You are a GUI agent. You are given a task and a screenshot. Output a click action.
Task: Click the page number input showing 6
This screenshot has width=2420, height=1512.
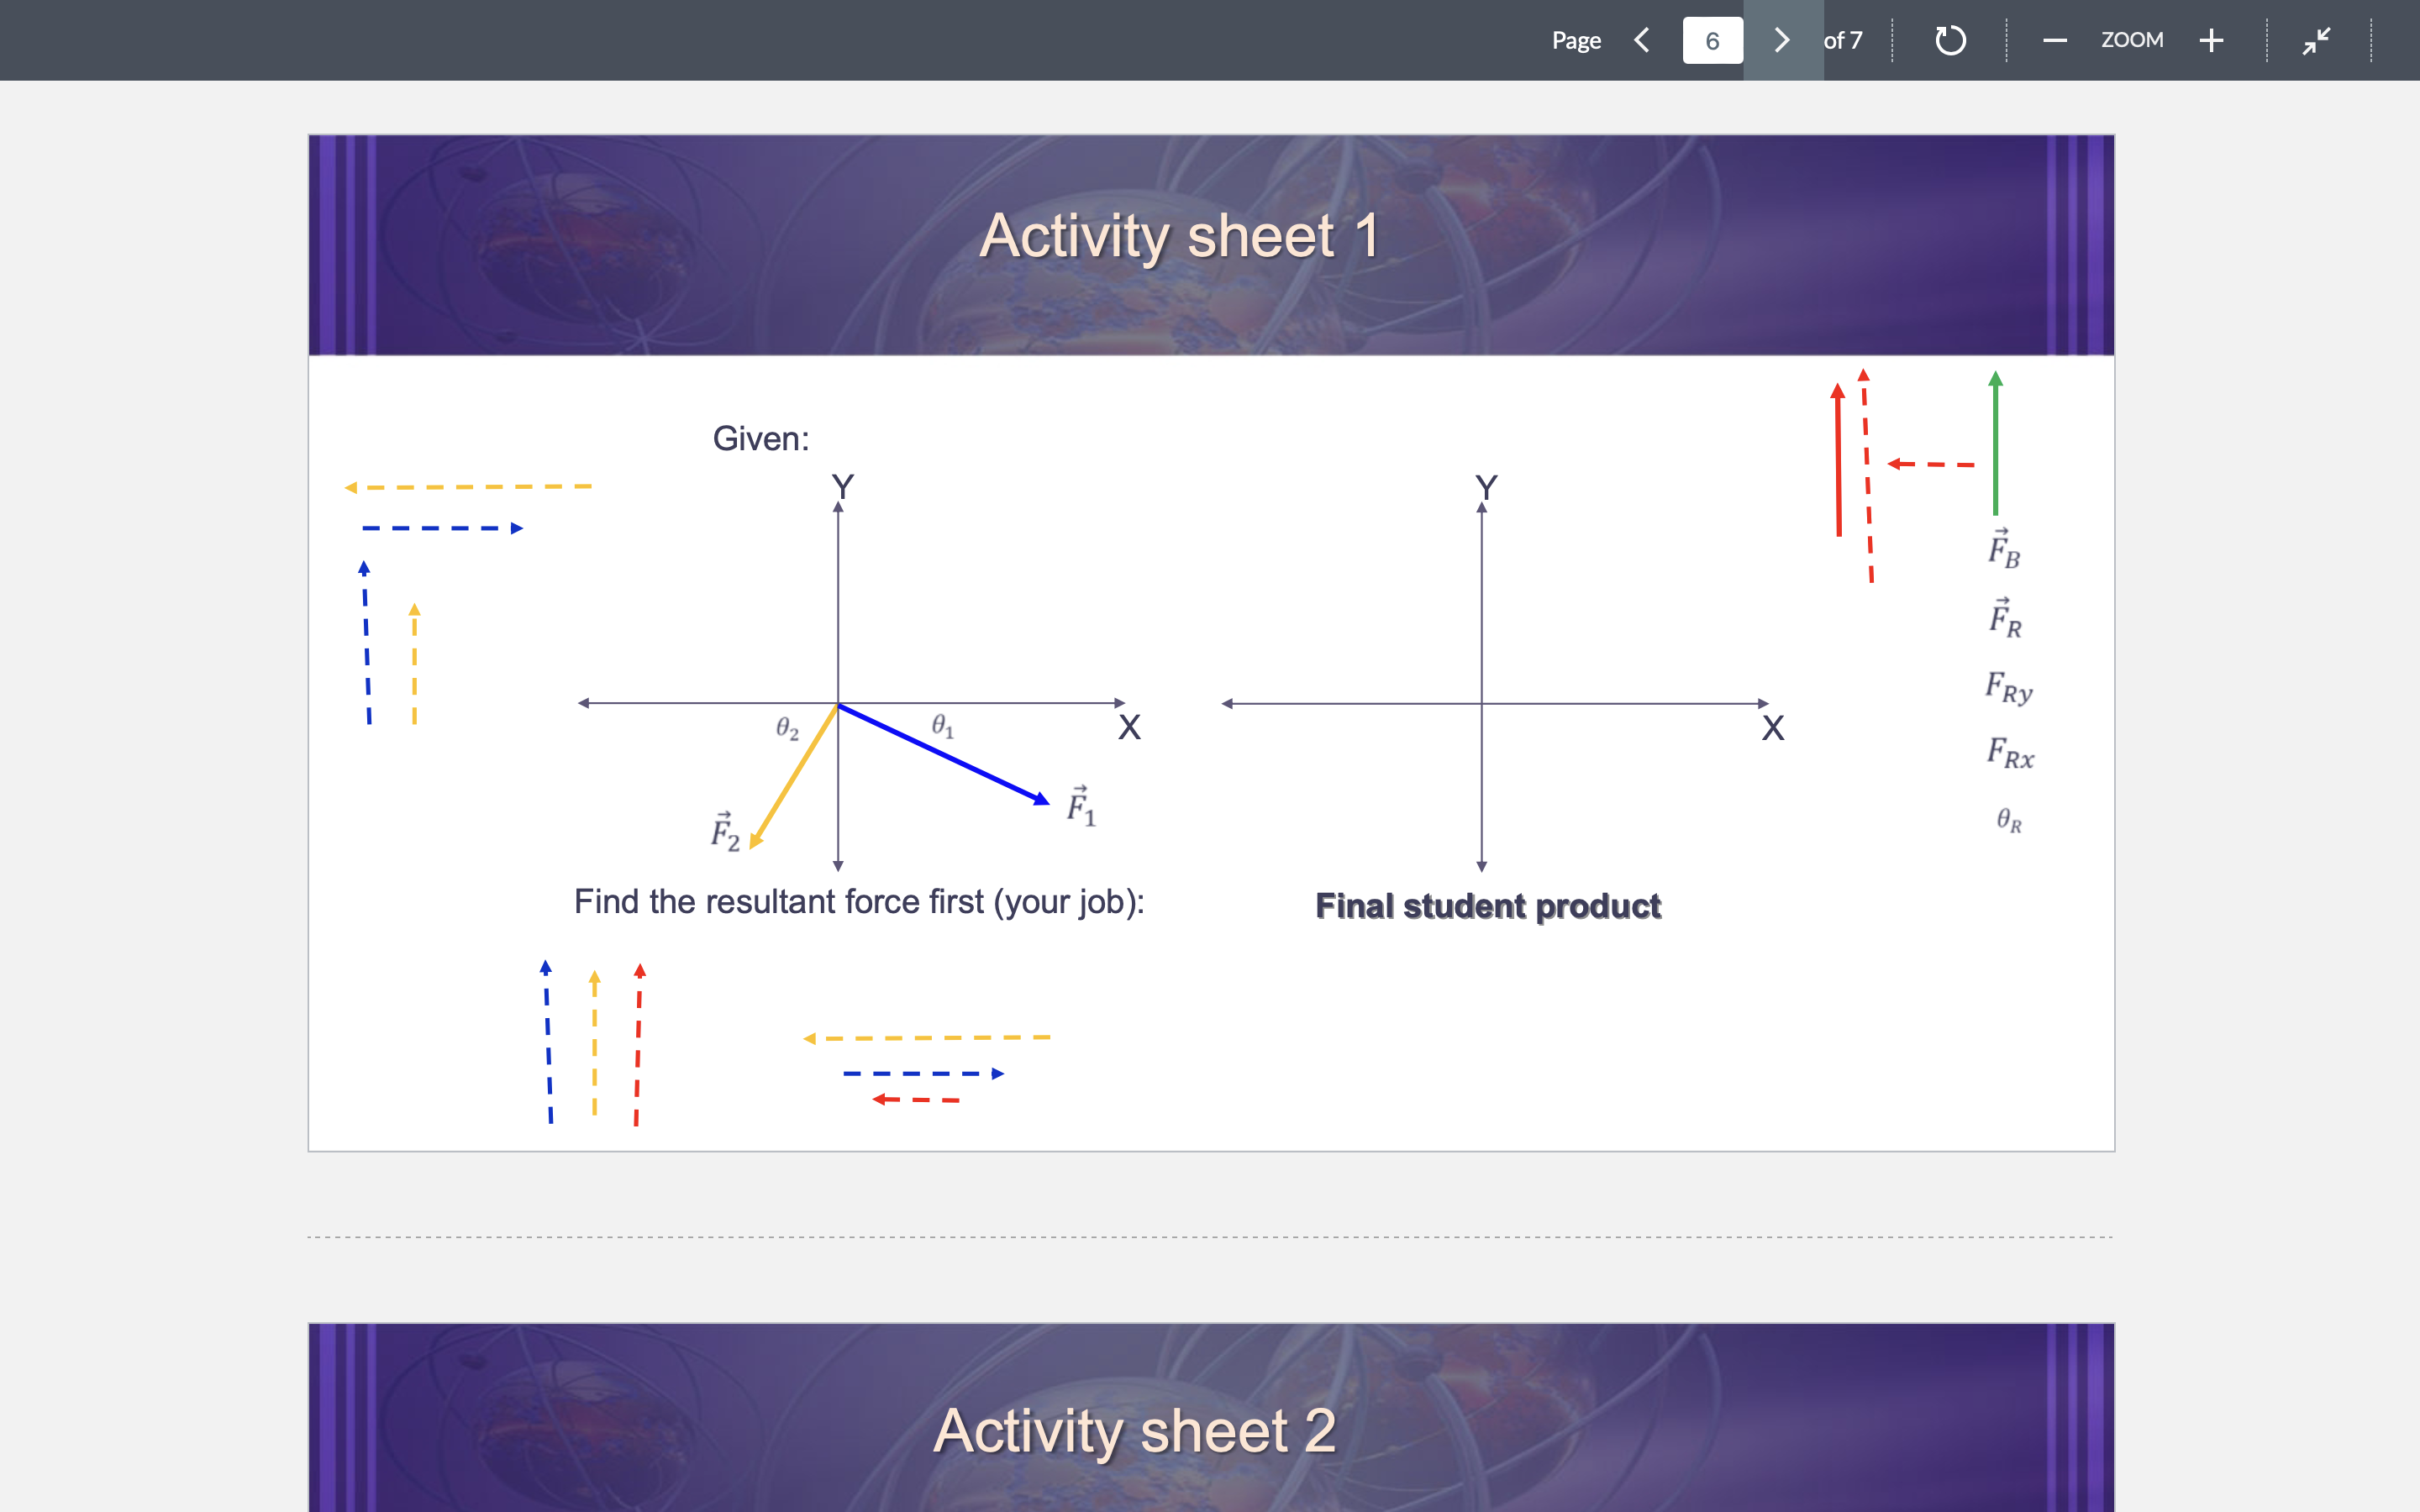coord(1712,40)
